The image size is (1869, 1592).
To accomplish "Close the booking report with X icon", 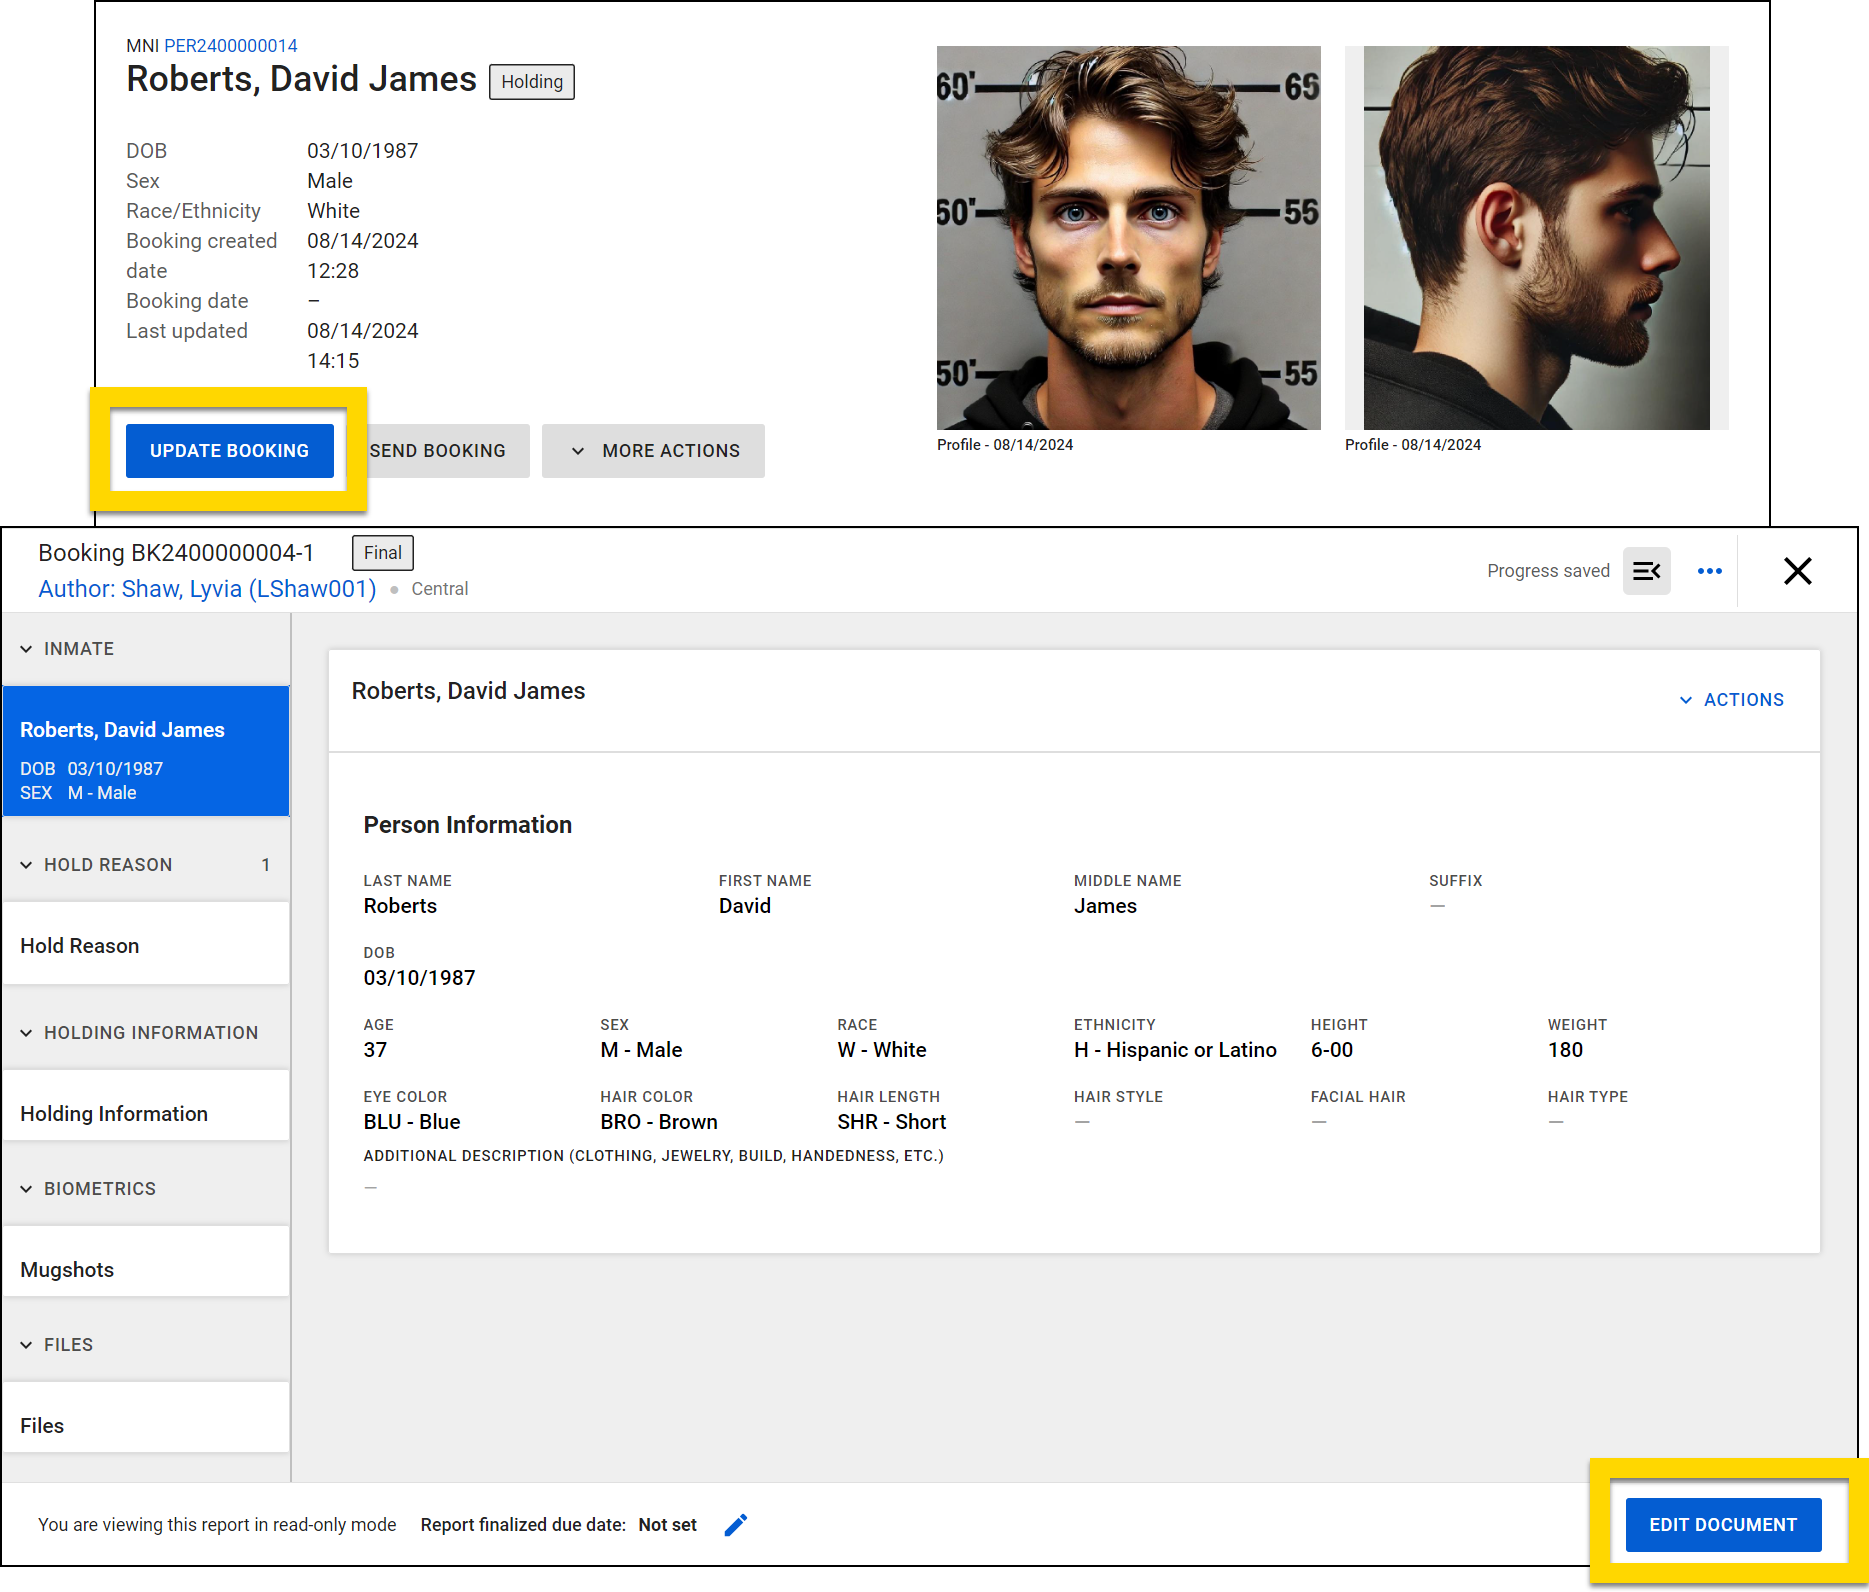I will coord(1797,571).
